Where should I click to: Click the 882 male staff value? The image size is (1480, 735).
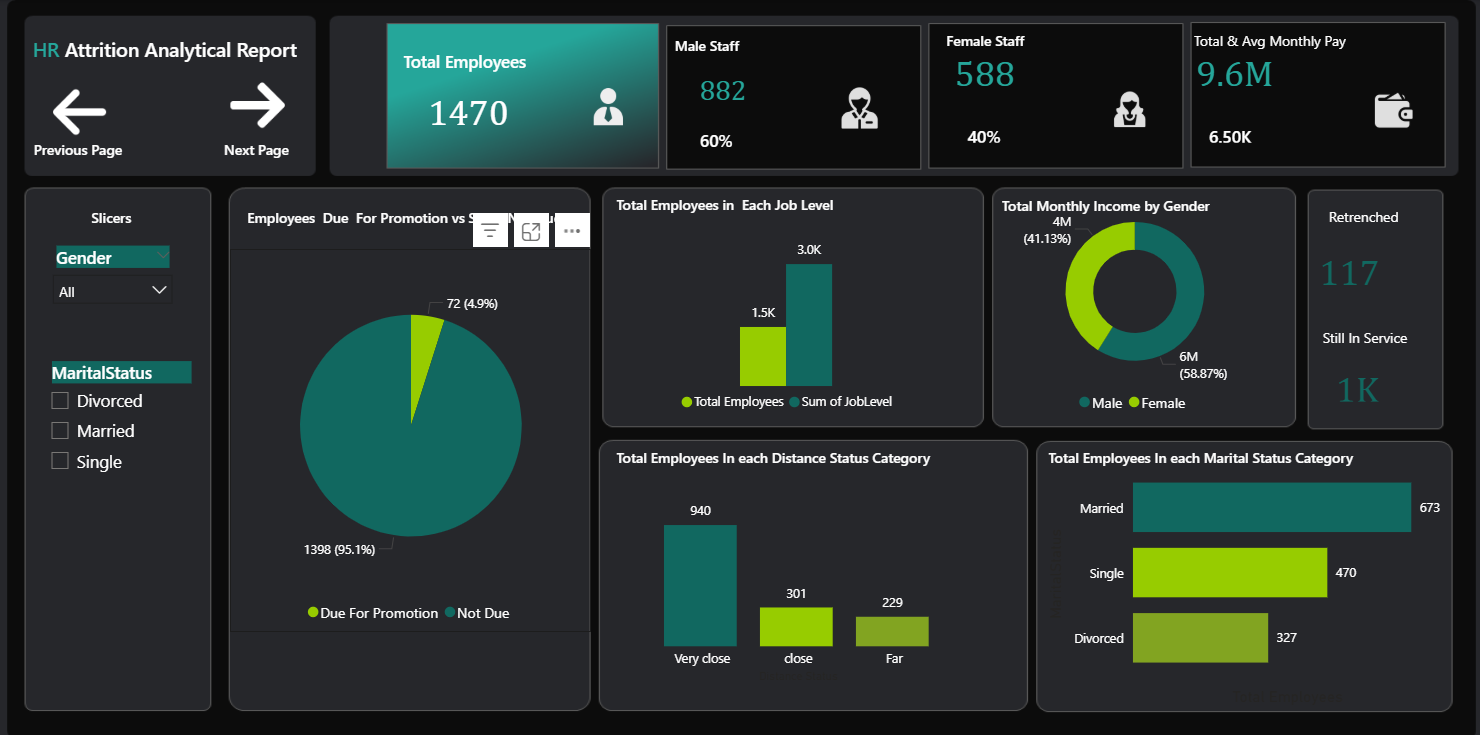pyautogui.click(x=723, y=91)
